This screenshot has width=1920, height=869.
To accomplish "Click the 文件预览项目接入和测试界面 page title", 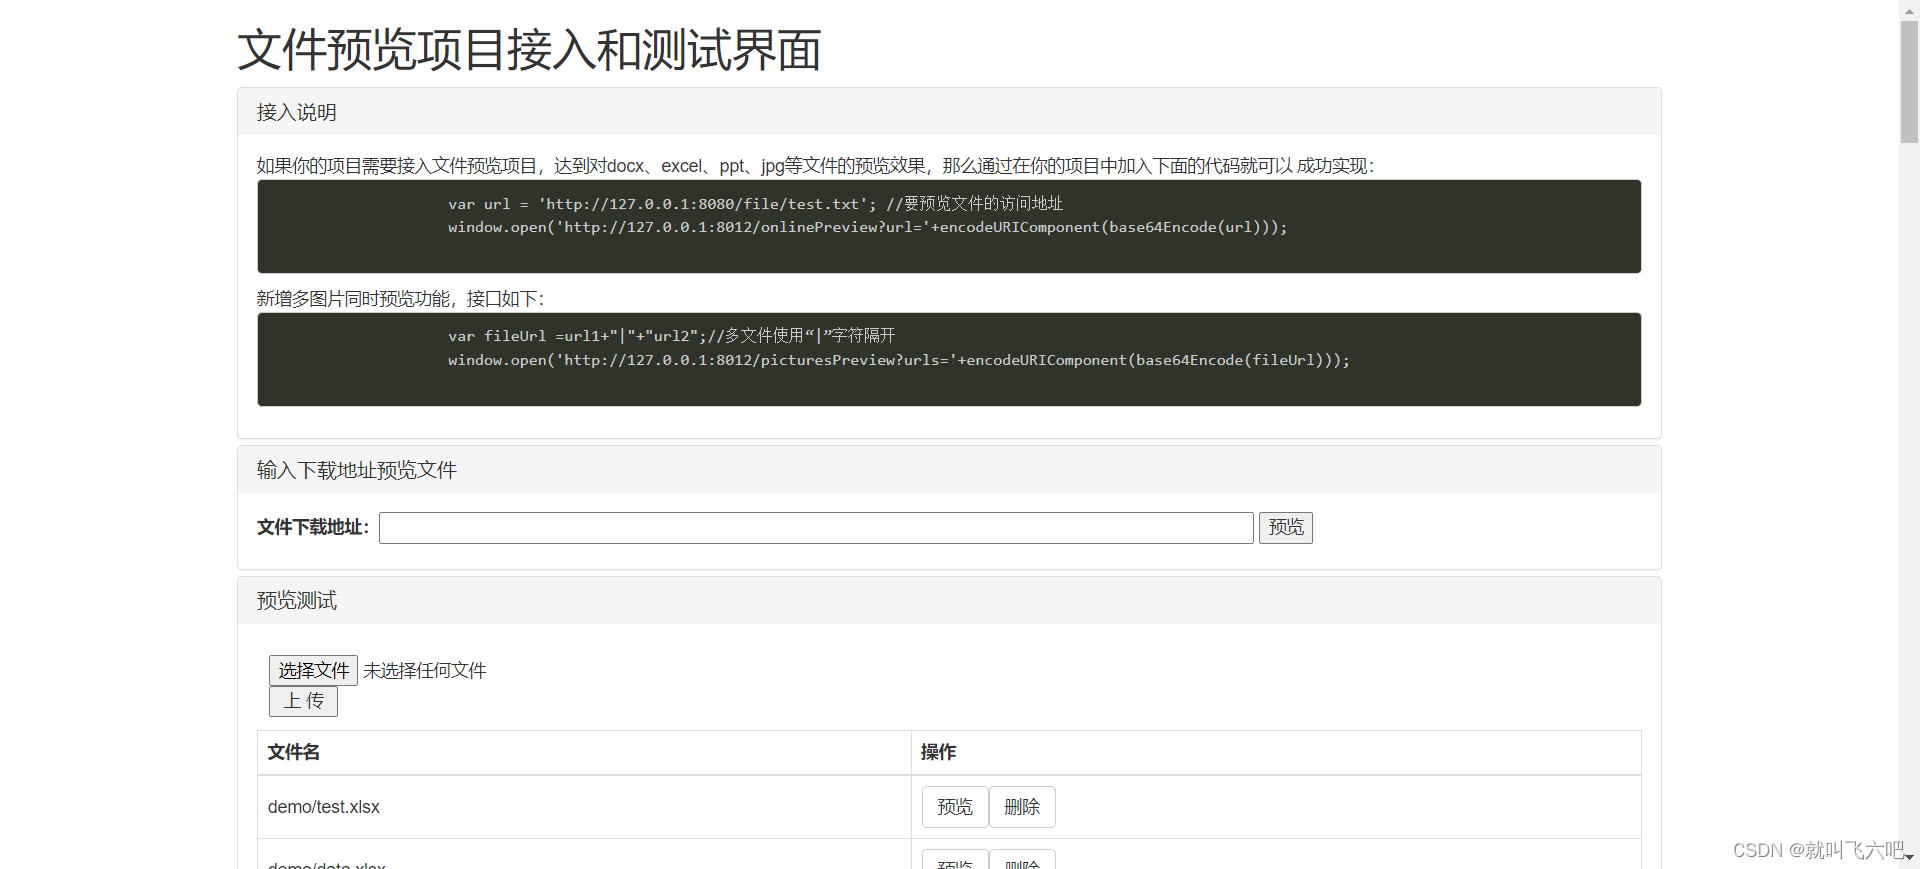I will (x=529, y=50).
